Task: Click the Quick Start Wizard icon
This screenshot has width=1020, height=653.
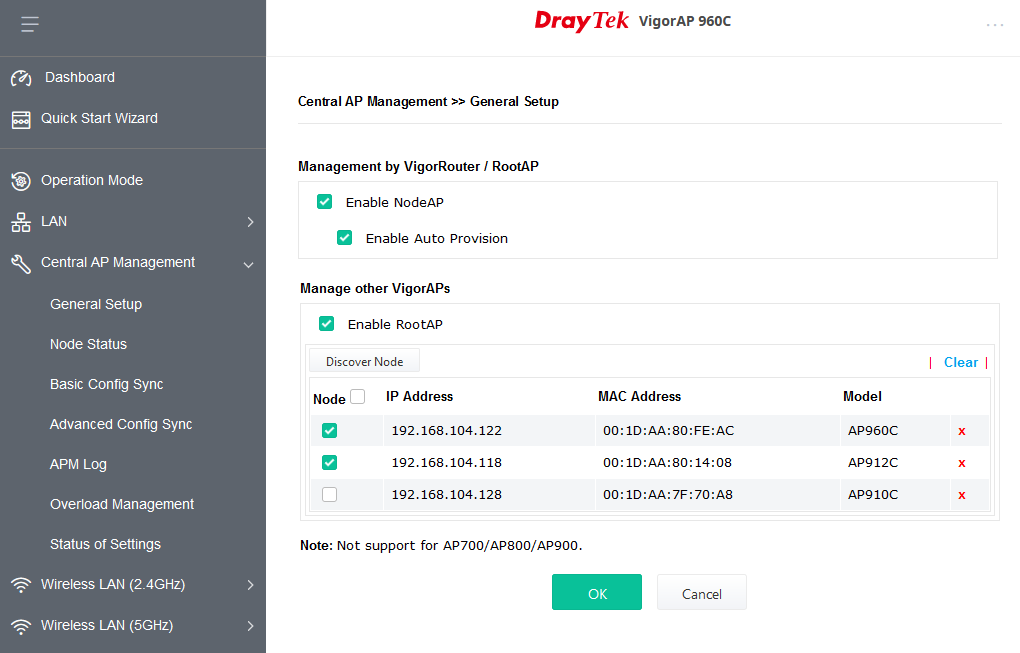Action: pos(21,120)
